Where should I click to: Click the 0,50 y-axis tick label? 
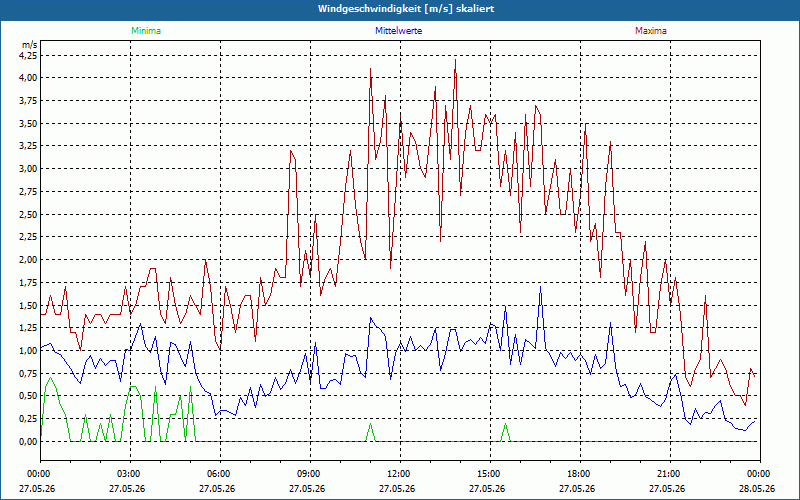(x=28, y=396)
